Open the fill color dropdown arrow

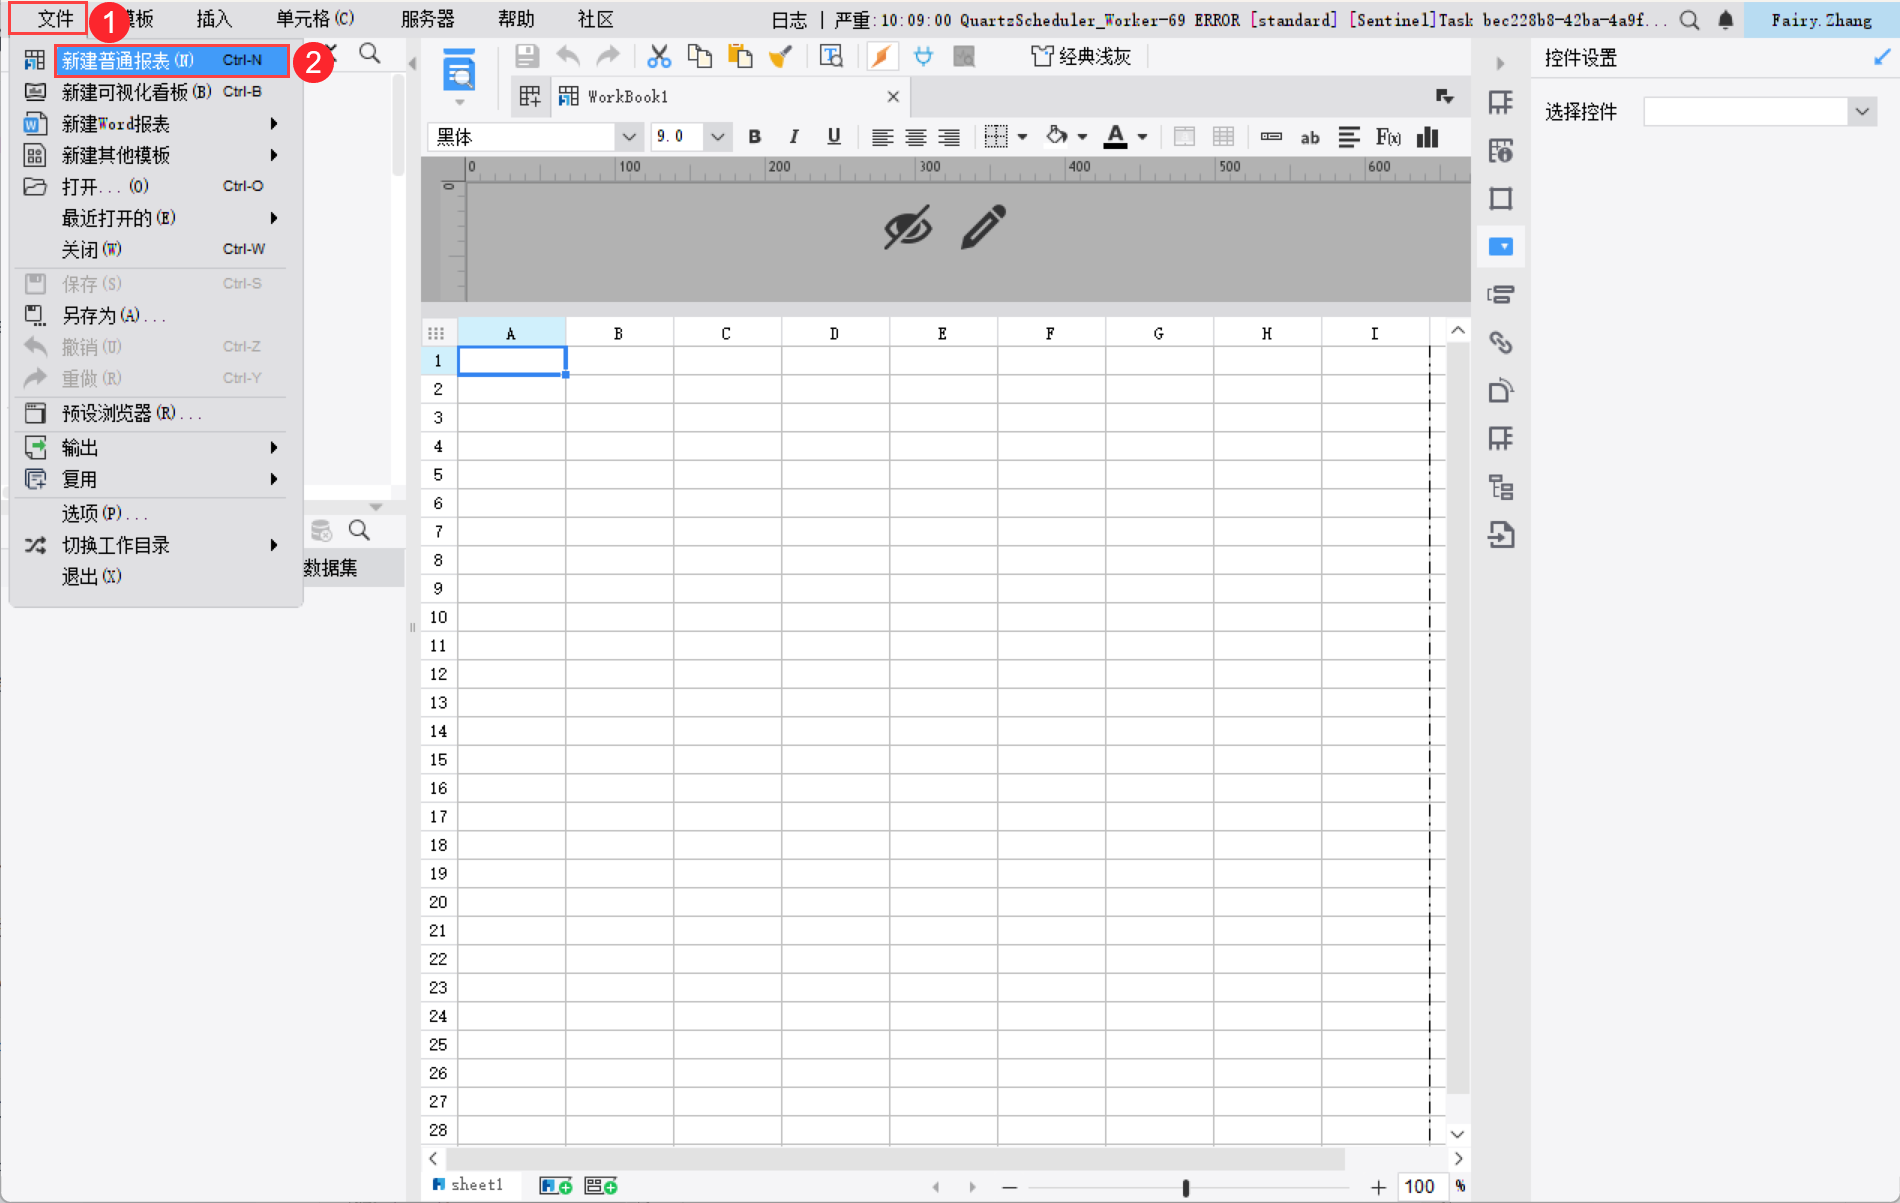[1082, 137]
